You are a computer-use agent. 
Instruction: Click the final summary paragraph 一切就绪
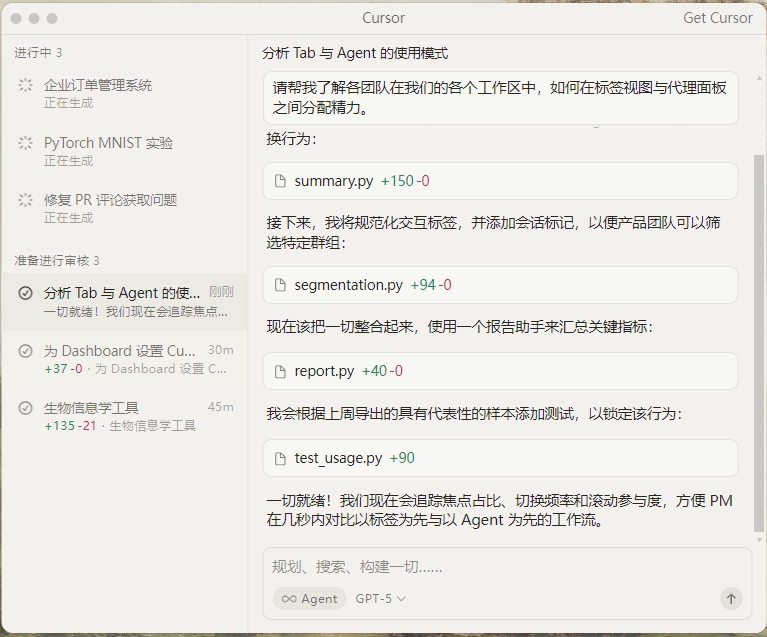pos(499,510)
